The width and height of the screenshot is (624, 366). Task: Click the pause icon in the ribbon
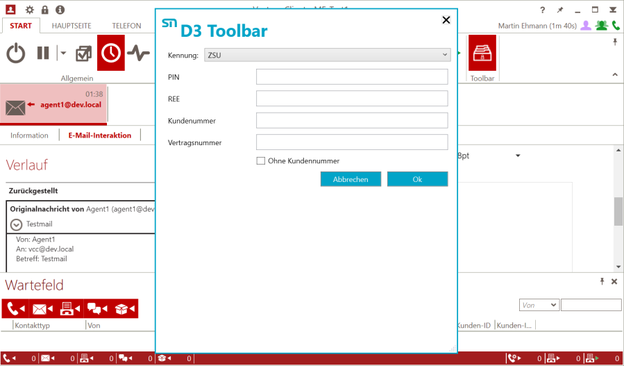(43, 53)
